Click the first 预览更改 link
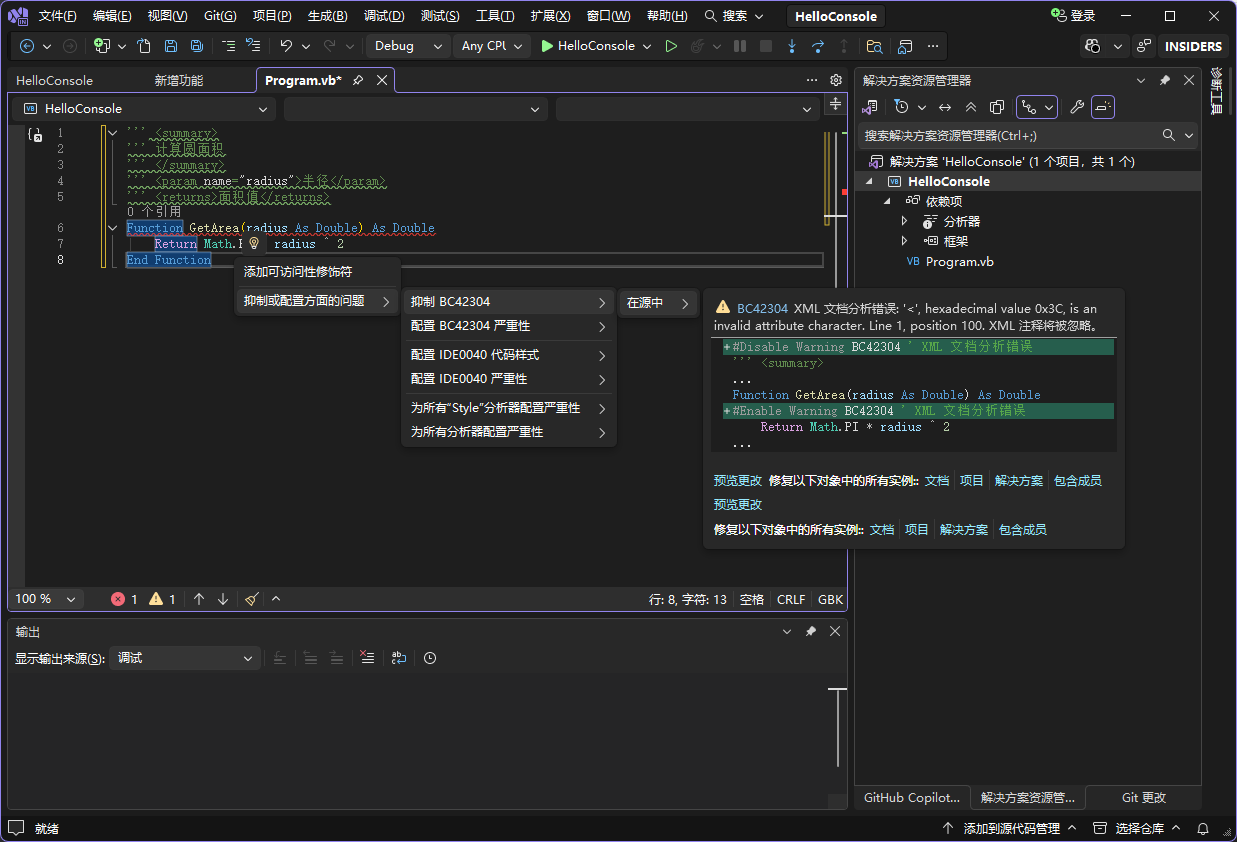The height and width of the screenshot is (842, 1237). 737,481
